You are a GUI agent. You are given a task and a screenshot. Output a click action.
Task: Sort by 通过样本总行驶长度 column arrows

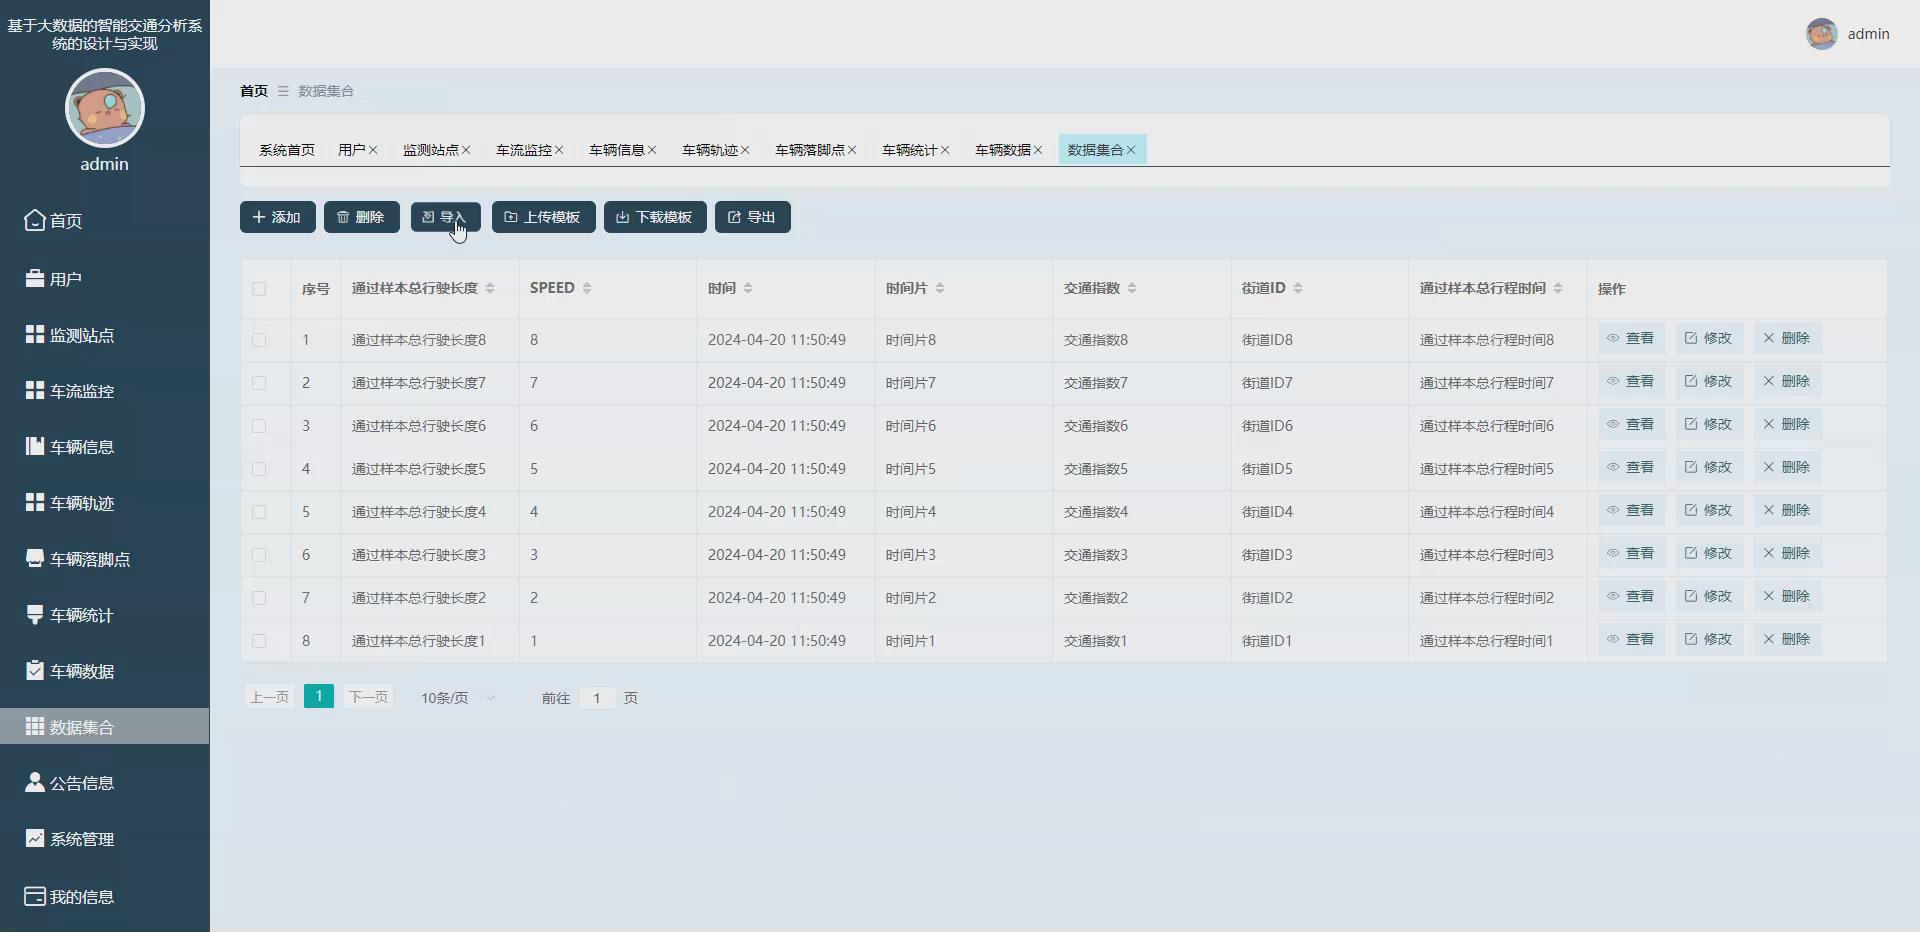[x=490, y=288]
